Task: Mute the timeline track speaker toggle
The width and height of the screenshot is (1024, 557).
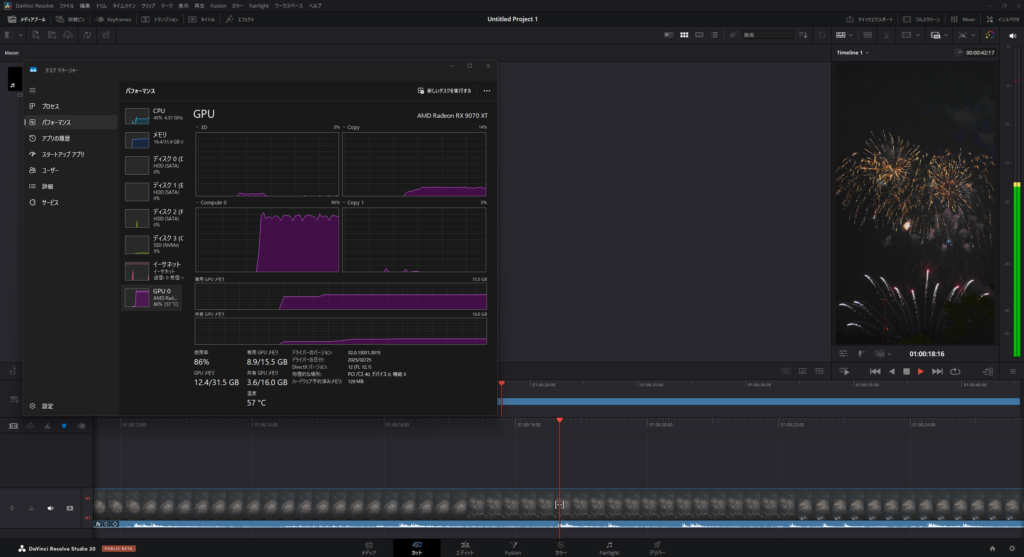Action: pos(50,508)
